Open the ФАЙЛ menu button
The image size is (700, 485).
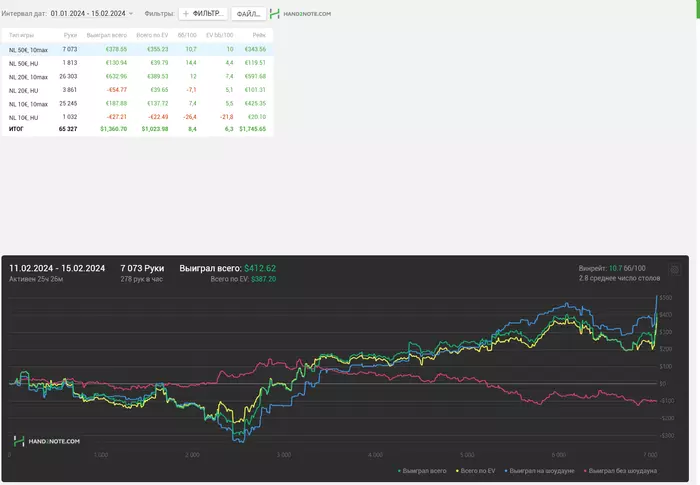pos(248,14)
